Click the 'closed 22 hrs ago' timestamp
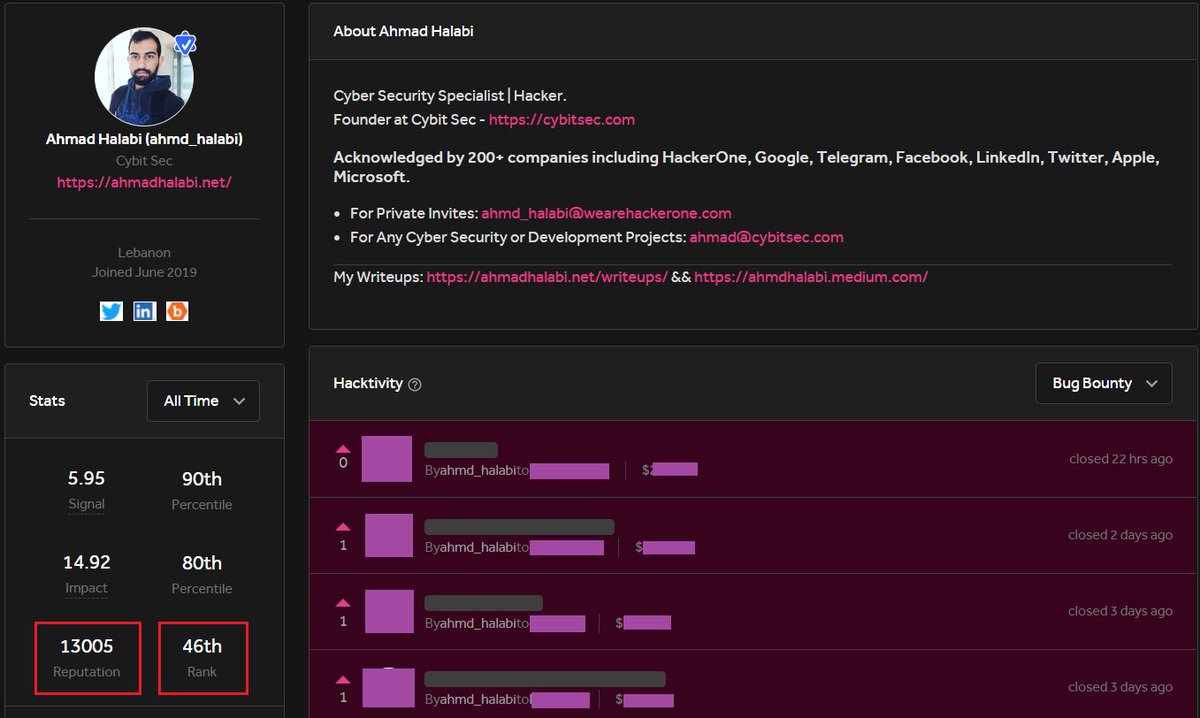1200x718 pixels. point(1120,459)
